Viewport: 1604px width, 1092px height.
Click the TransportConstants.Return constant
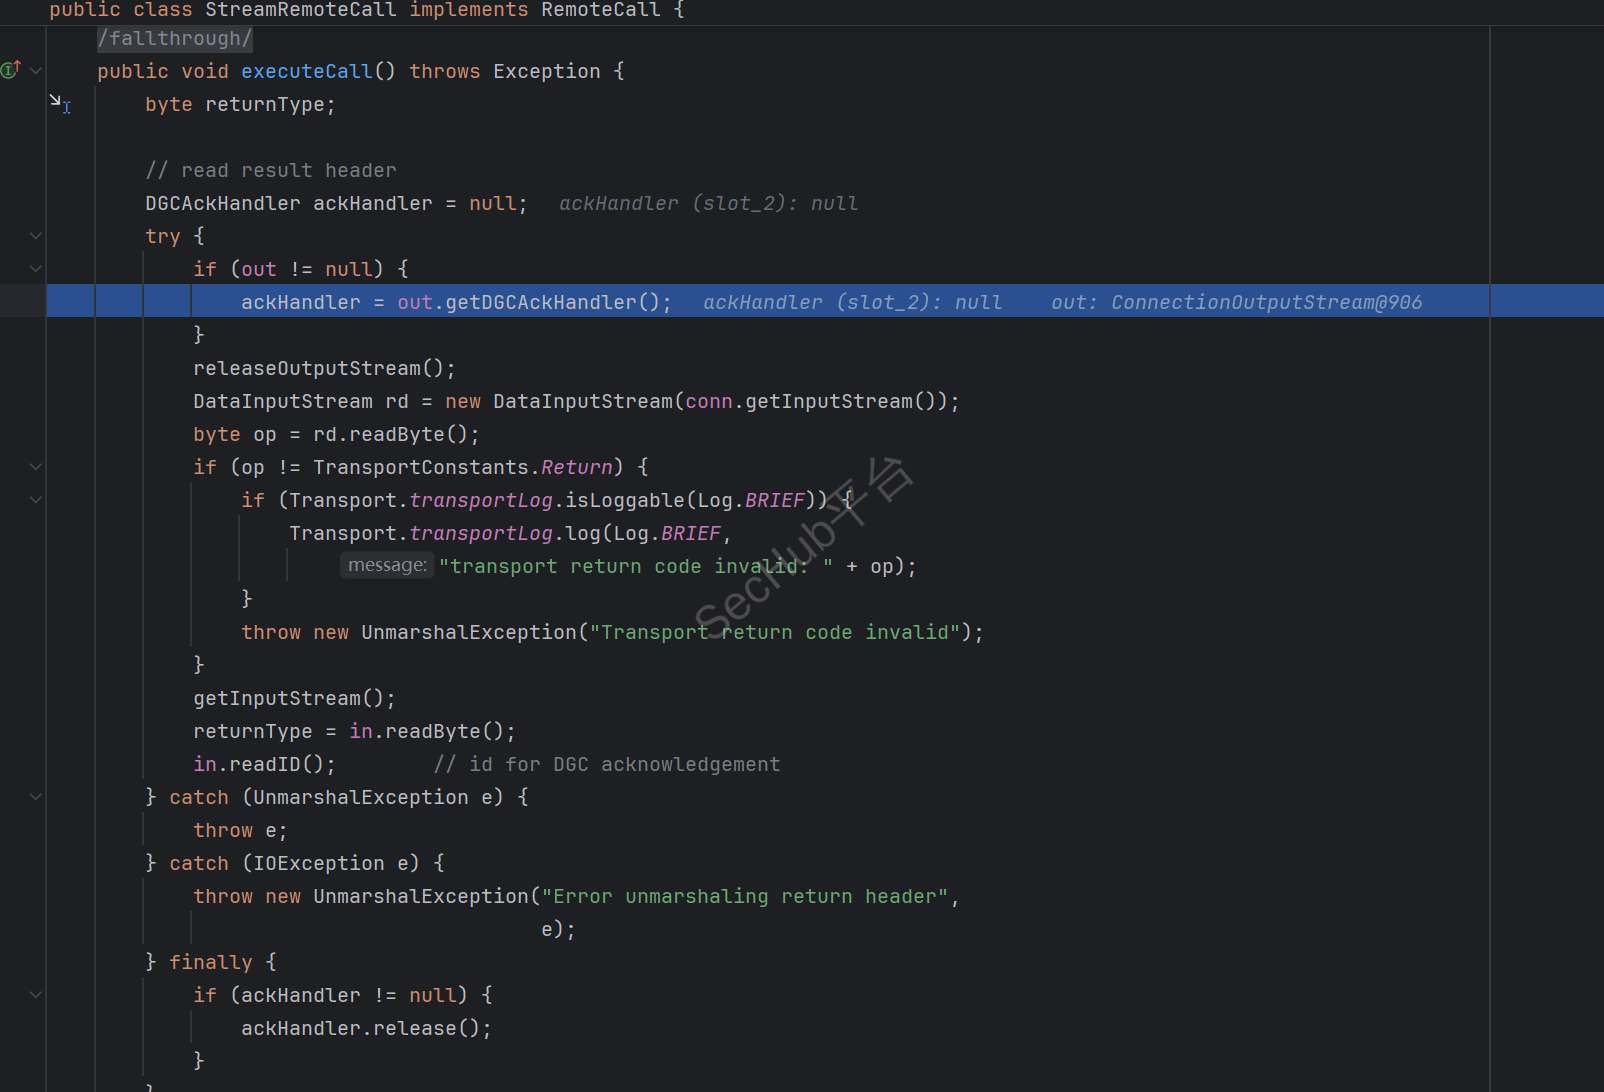576,467
